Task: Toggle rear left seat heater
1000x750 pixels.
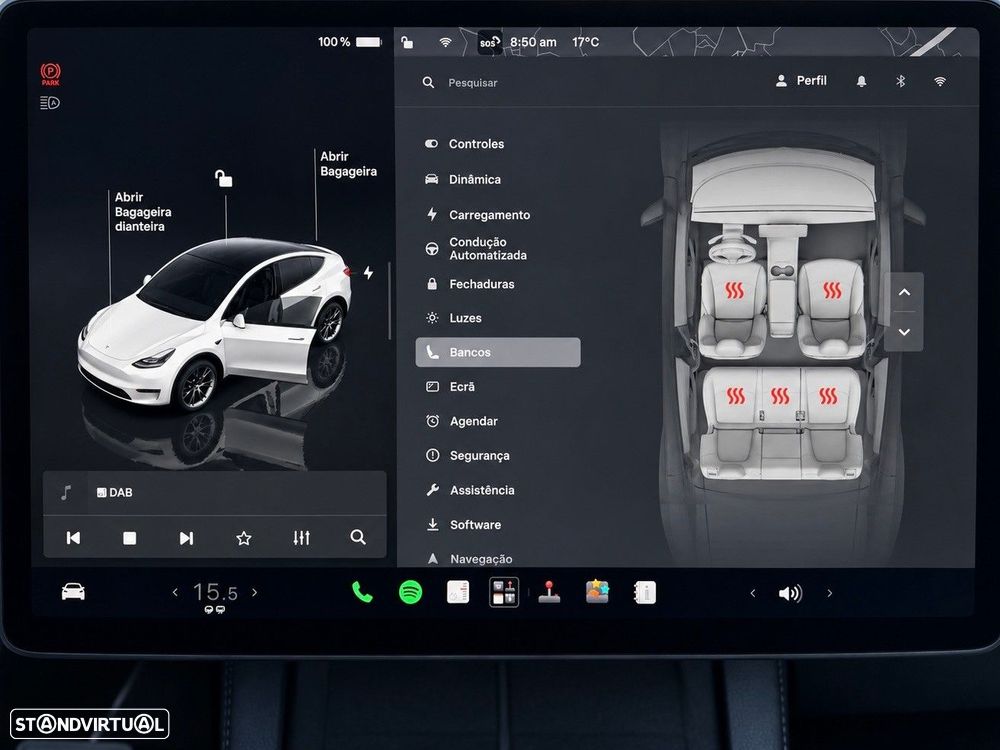Action: click(x=735, y=396)
